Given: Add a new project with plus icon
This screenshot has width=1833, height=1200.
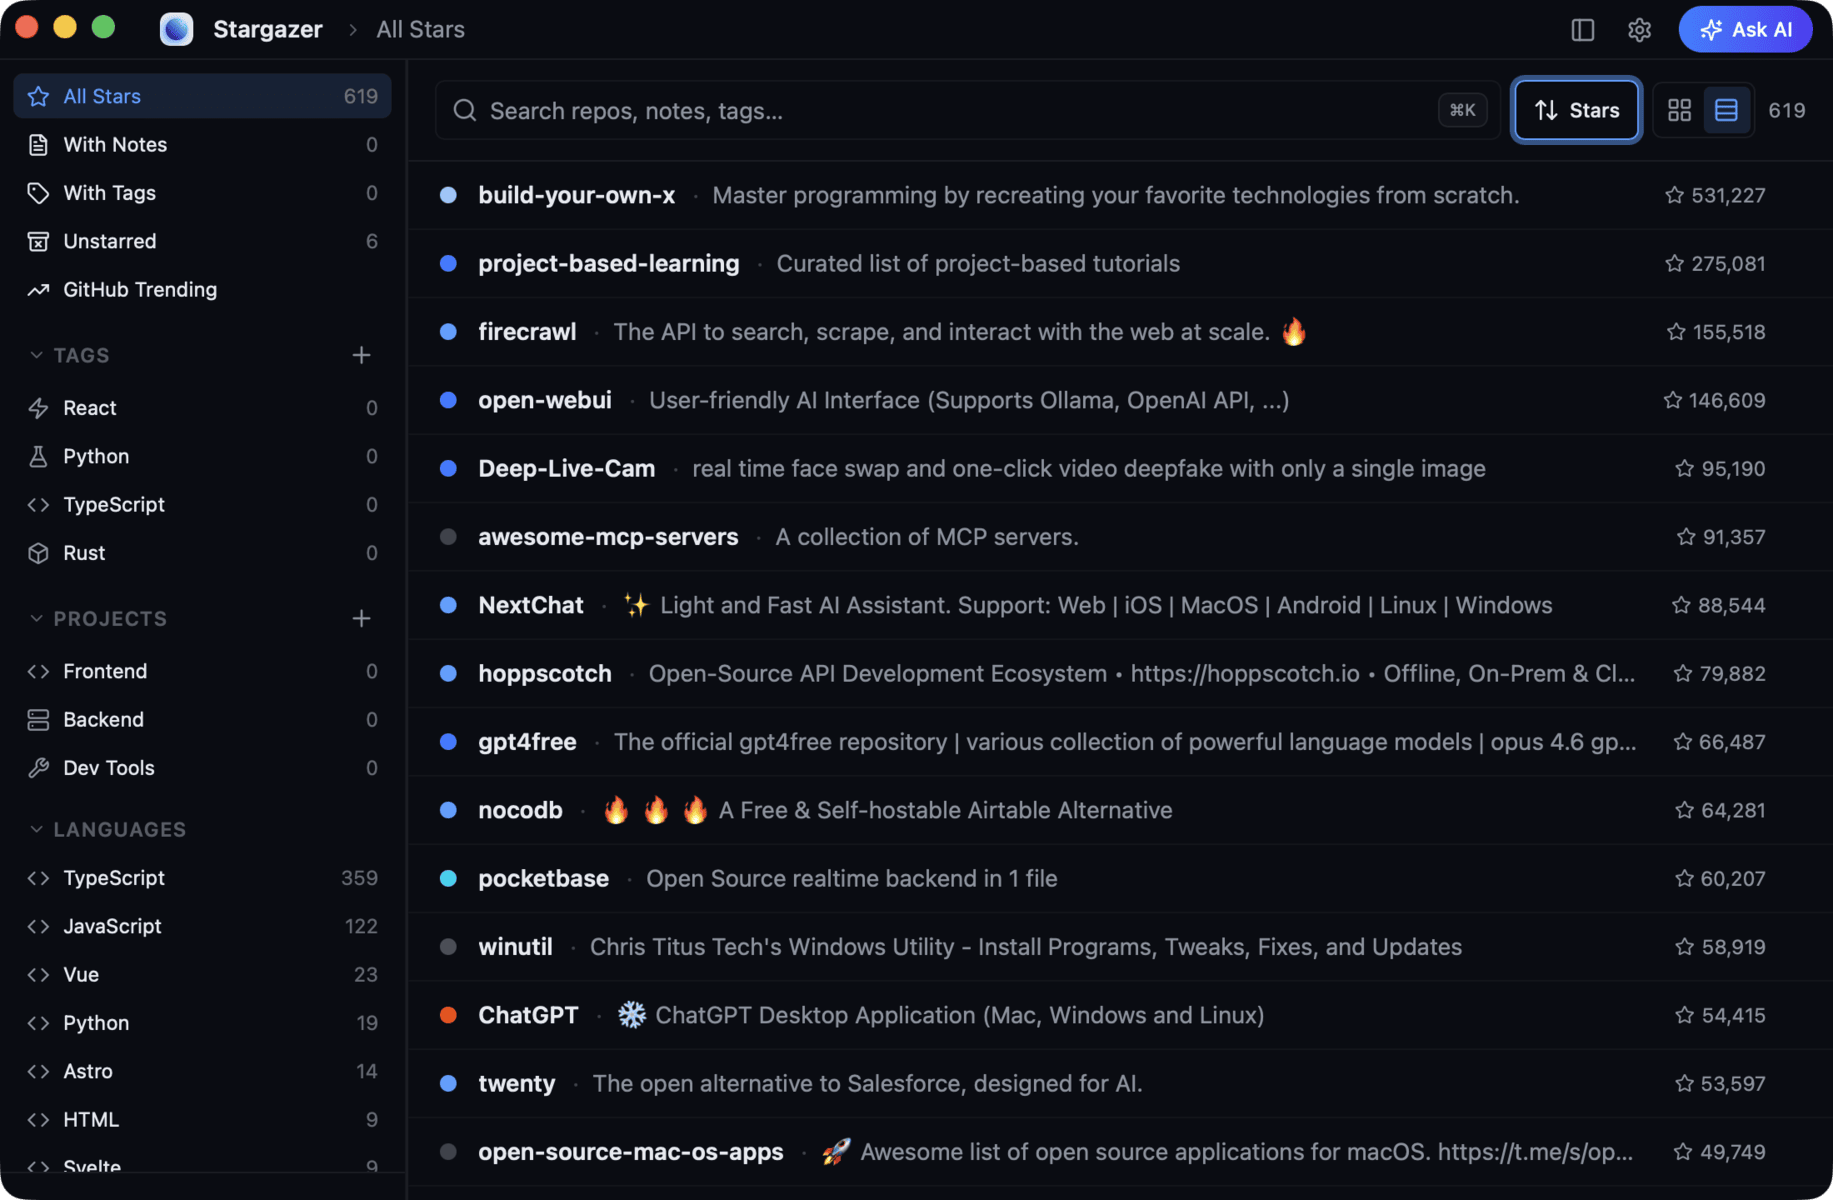Looking at the screenshot, I should (x=362, y=618).
